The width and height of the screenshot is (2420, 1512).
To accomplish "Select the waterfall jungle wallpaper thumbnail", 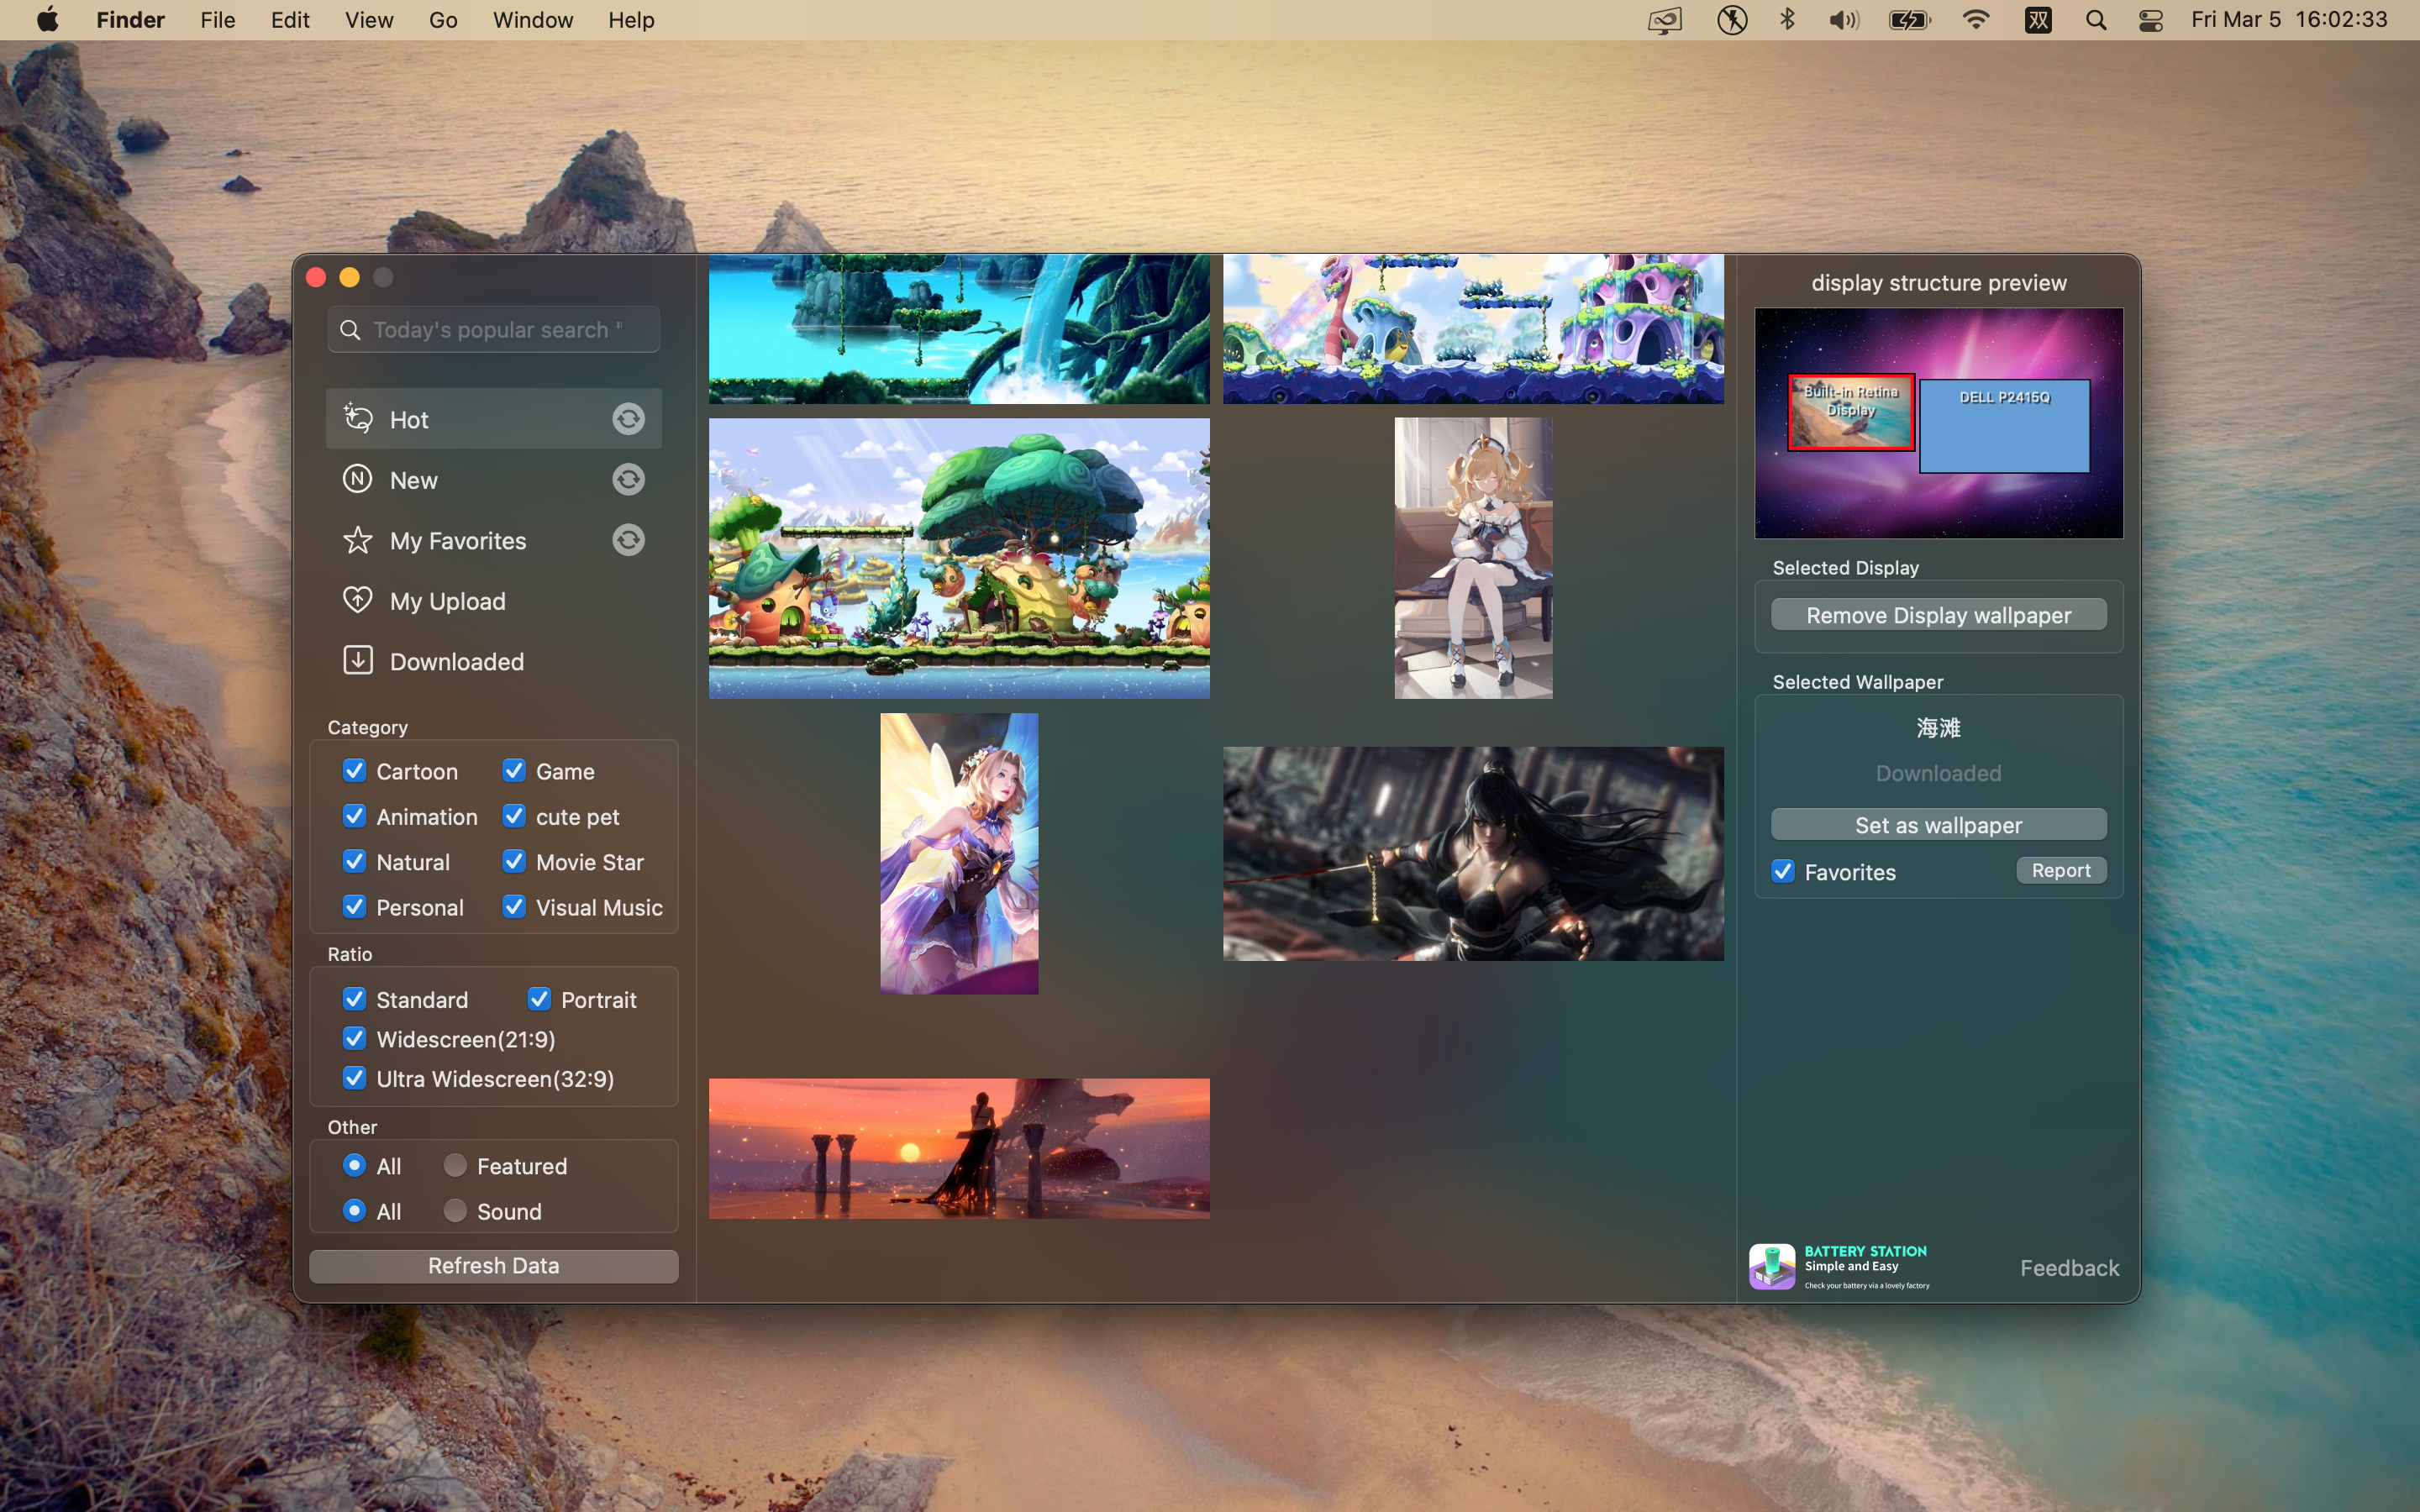I will pos(959,329).
